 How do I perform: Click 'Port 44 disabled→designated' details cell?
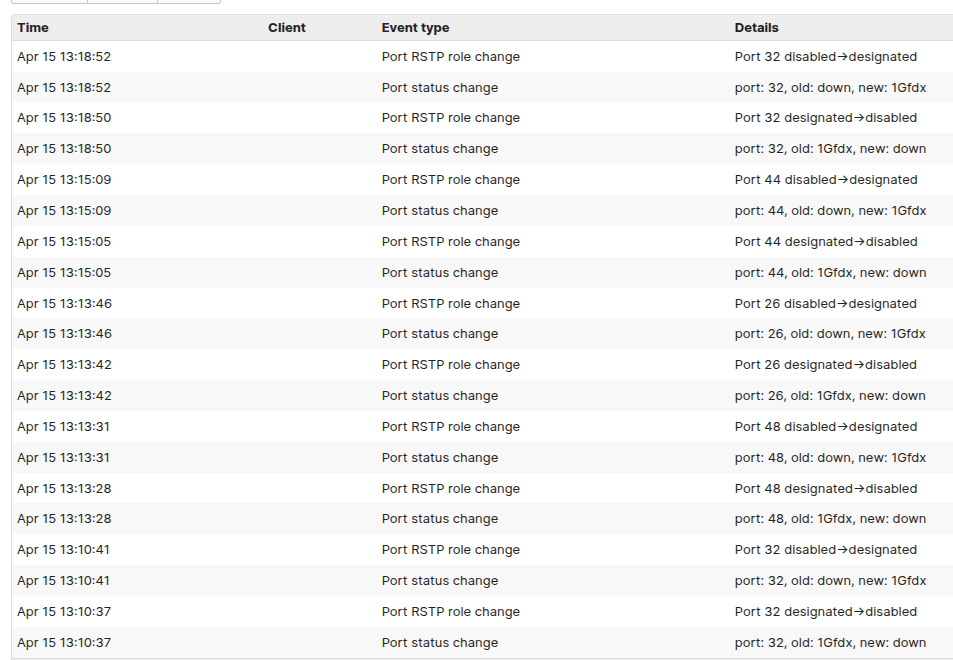825,180
